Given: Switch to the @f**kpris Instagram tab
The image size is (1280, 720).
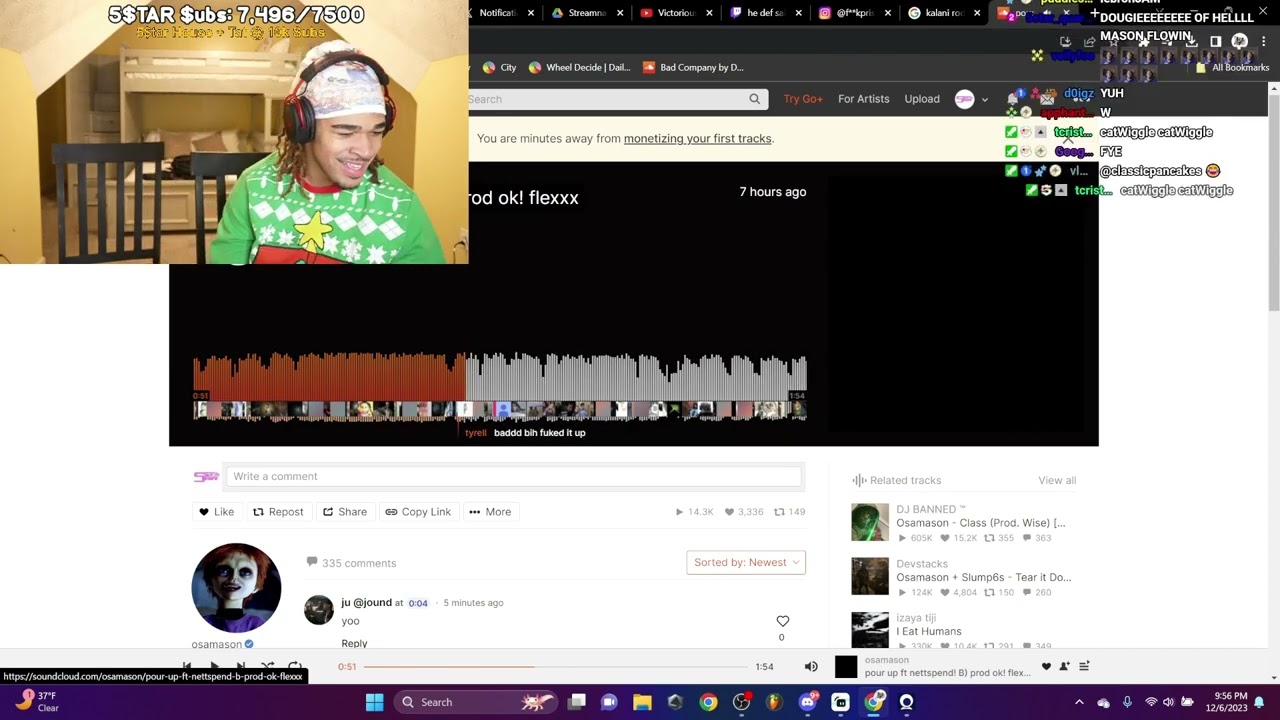Looking at the screenshot, I should (x=853, y=13).
